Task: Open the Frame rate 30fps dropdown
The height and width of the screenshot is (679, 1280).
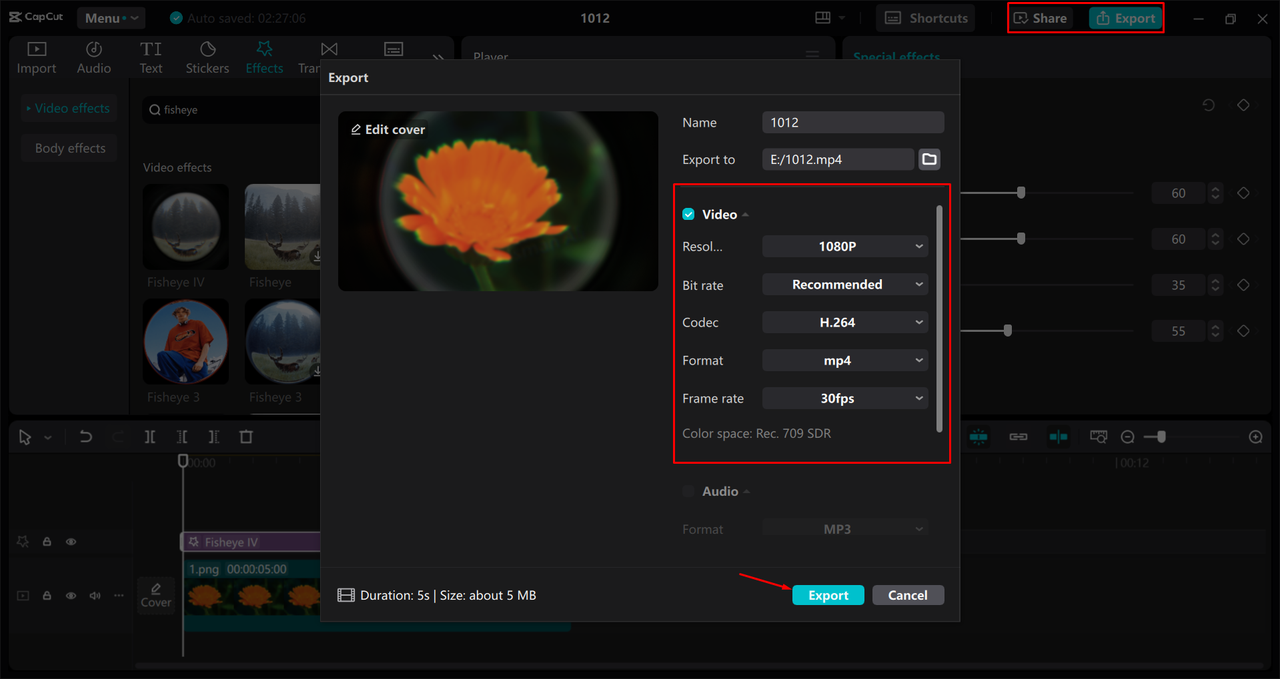Action: pyautogui.click(x=845, y=398)
